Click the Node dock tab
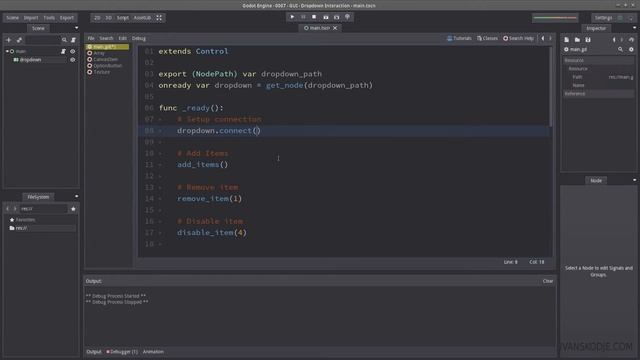The height and width of the screenshot is (360, 640). click(x=596, y=180)
